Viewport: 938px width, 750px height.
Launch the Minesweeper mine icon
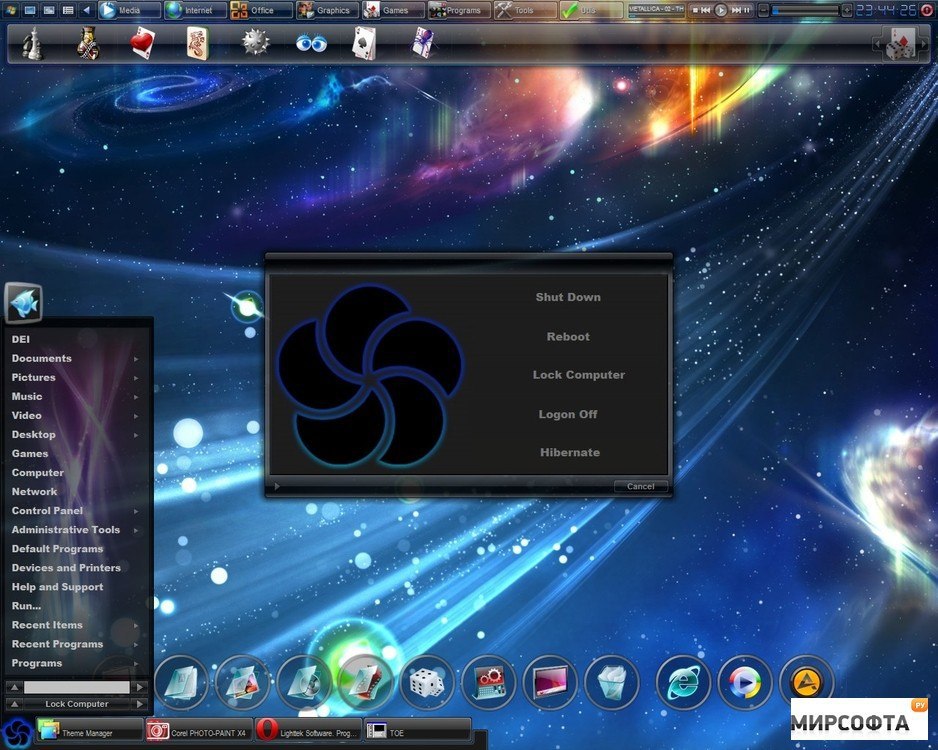(x=255, y=43)
